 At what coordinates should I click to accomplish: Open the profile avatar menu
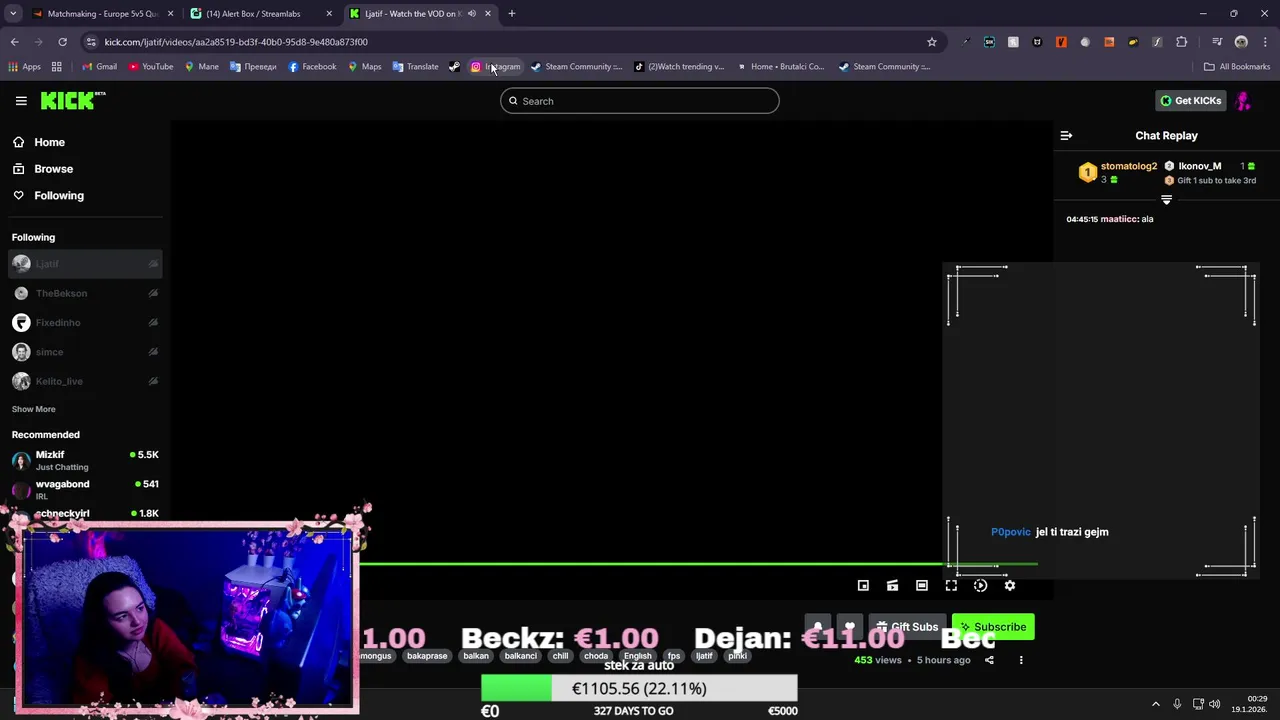(x=1244, y=101)
